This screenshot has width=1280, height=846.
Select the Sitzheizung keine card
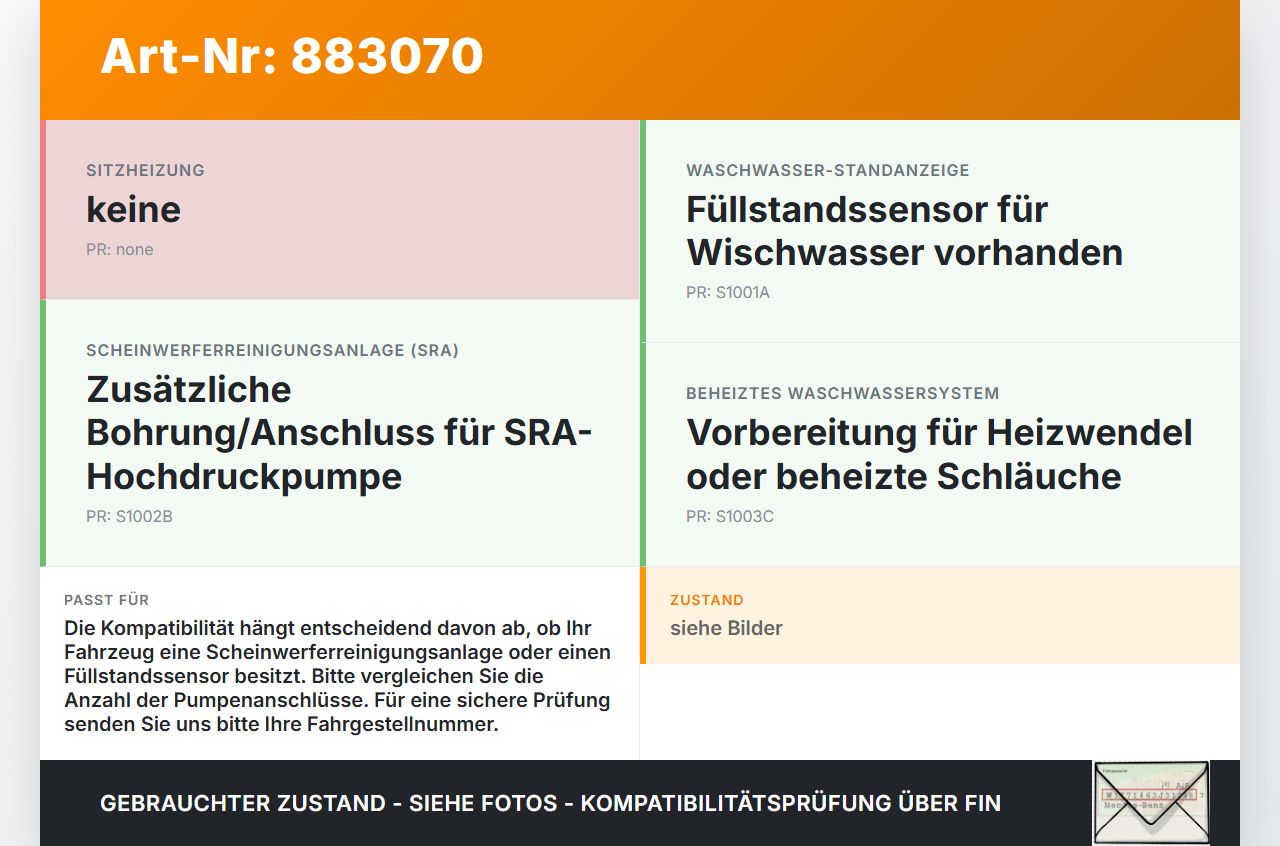pyautogui.click(x=340, y=209)
